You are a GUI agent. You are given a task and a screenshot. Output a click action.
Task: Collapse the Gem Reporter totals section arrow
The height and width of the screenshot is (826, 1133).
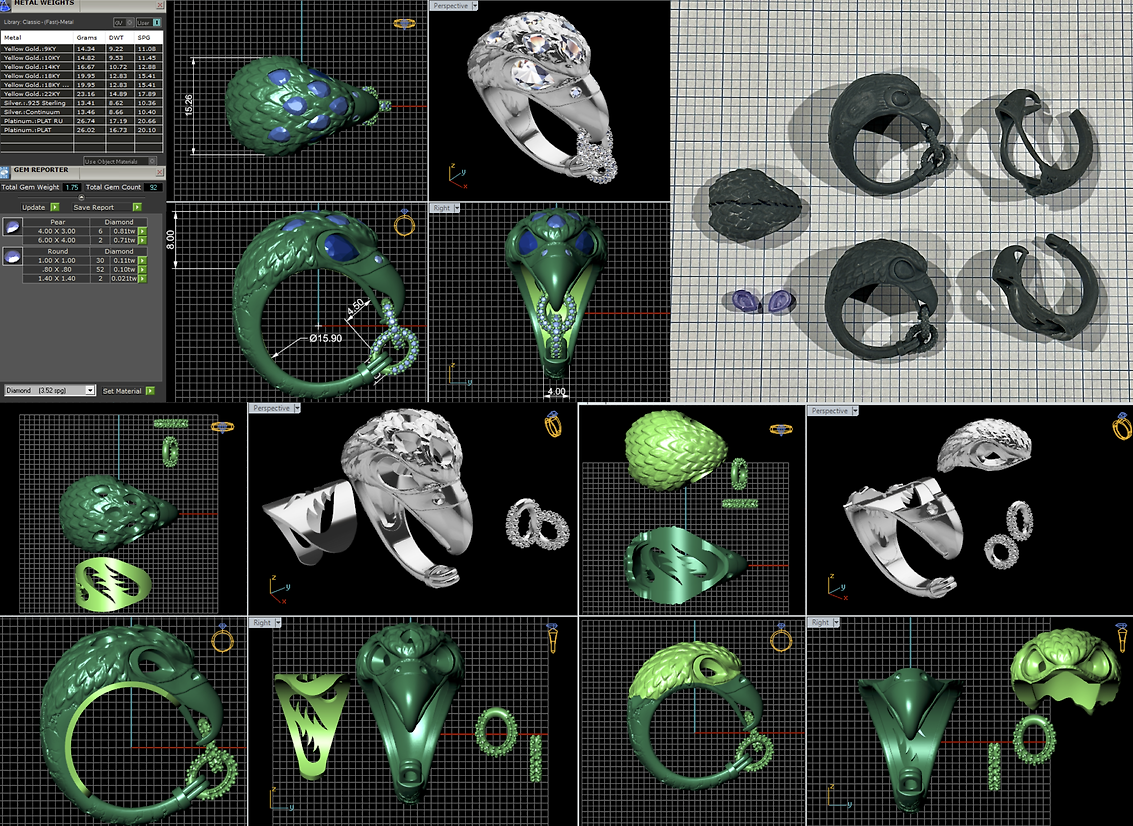tap(81, 198)
